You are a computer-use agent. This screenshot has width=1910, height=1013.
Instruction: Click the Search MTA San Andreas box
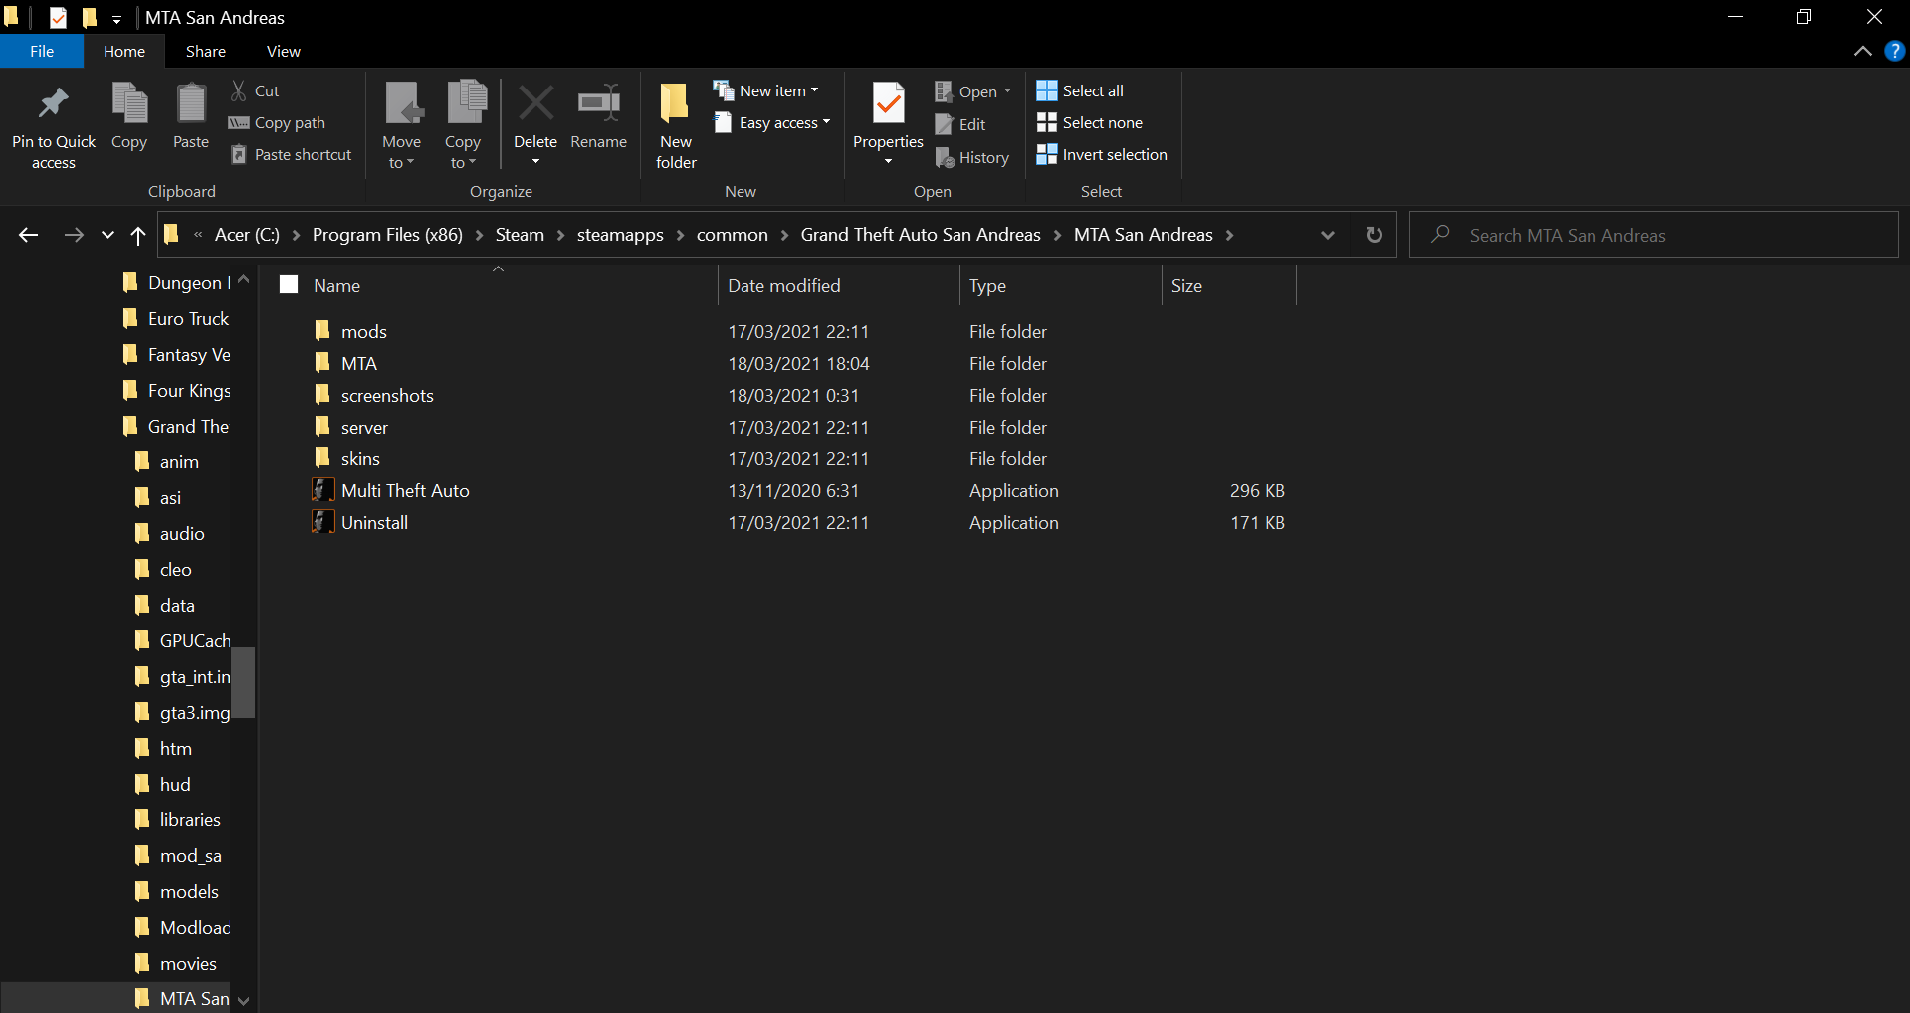pyautogui.click(x=1653, y=235)
